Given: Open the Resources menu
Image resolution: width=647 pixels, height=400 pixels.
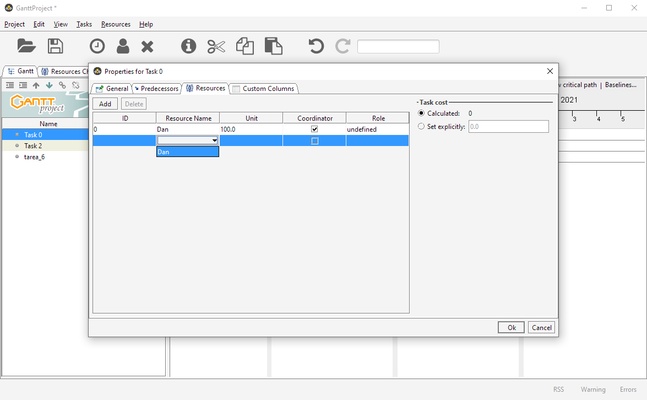Looking at the screenshot, I should (x=116, y=24).
